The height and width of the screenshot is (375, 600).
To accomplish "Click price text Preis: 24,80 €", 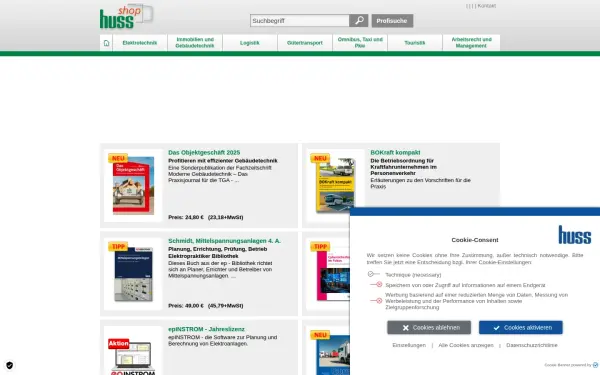I will pyautogui.click(x=186, y=217).
